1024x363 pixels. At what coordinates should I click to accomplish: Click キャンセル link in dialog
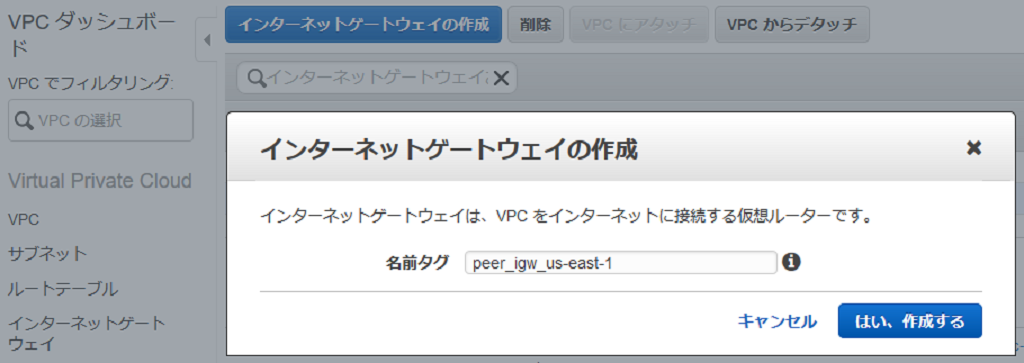coord(776,321)
